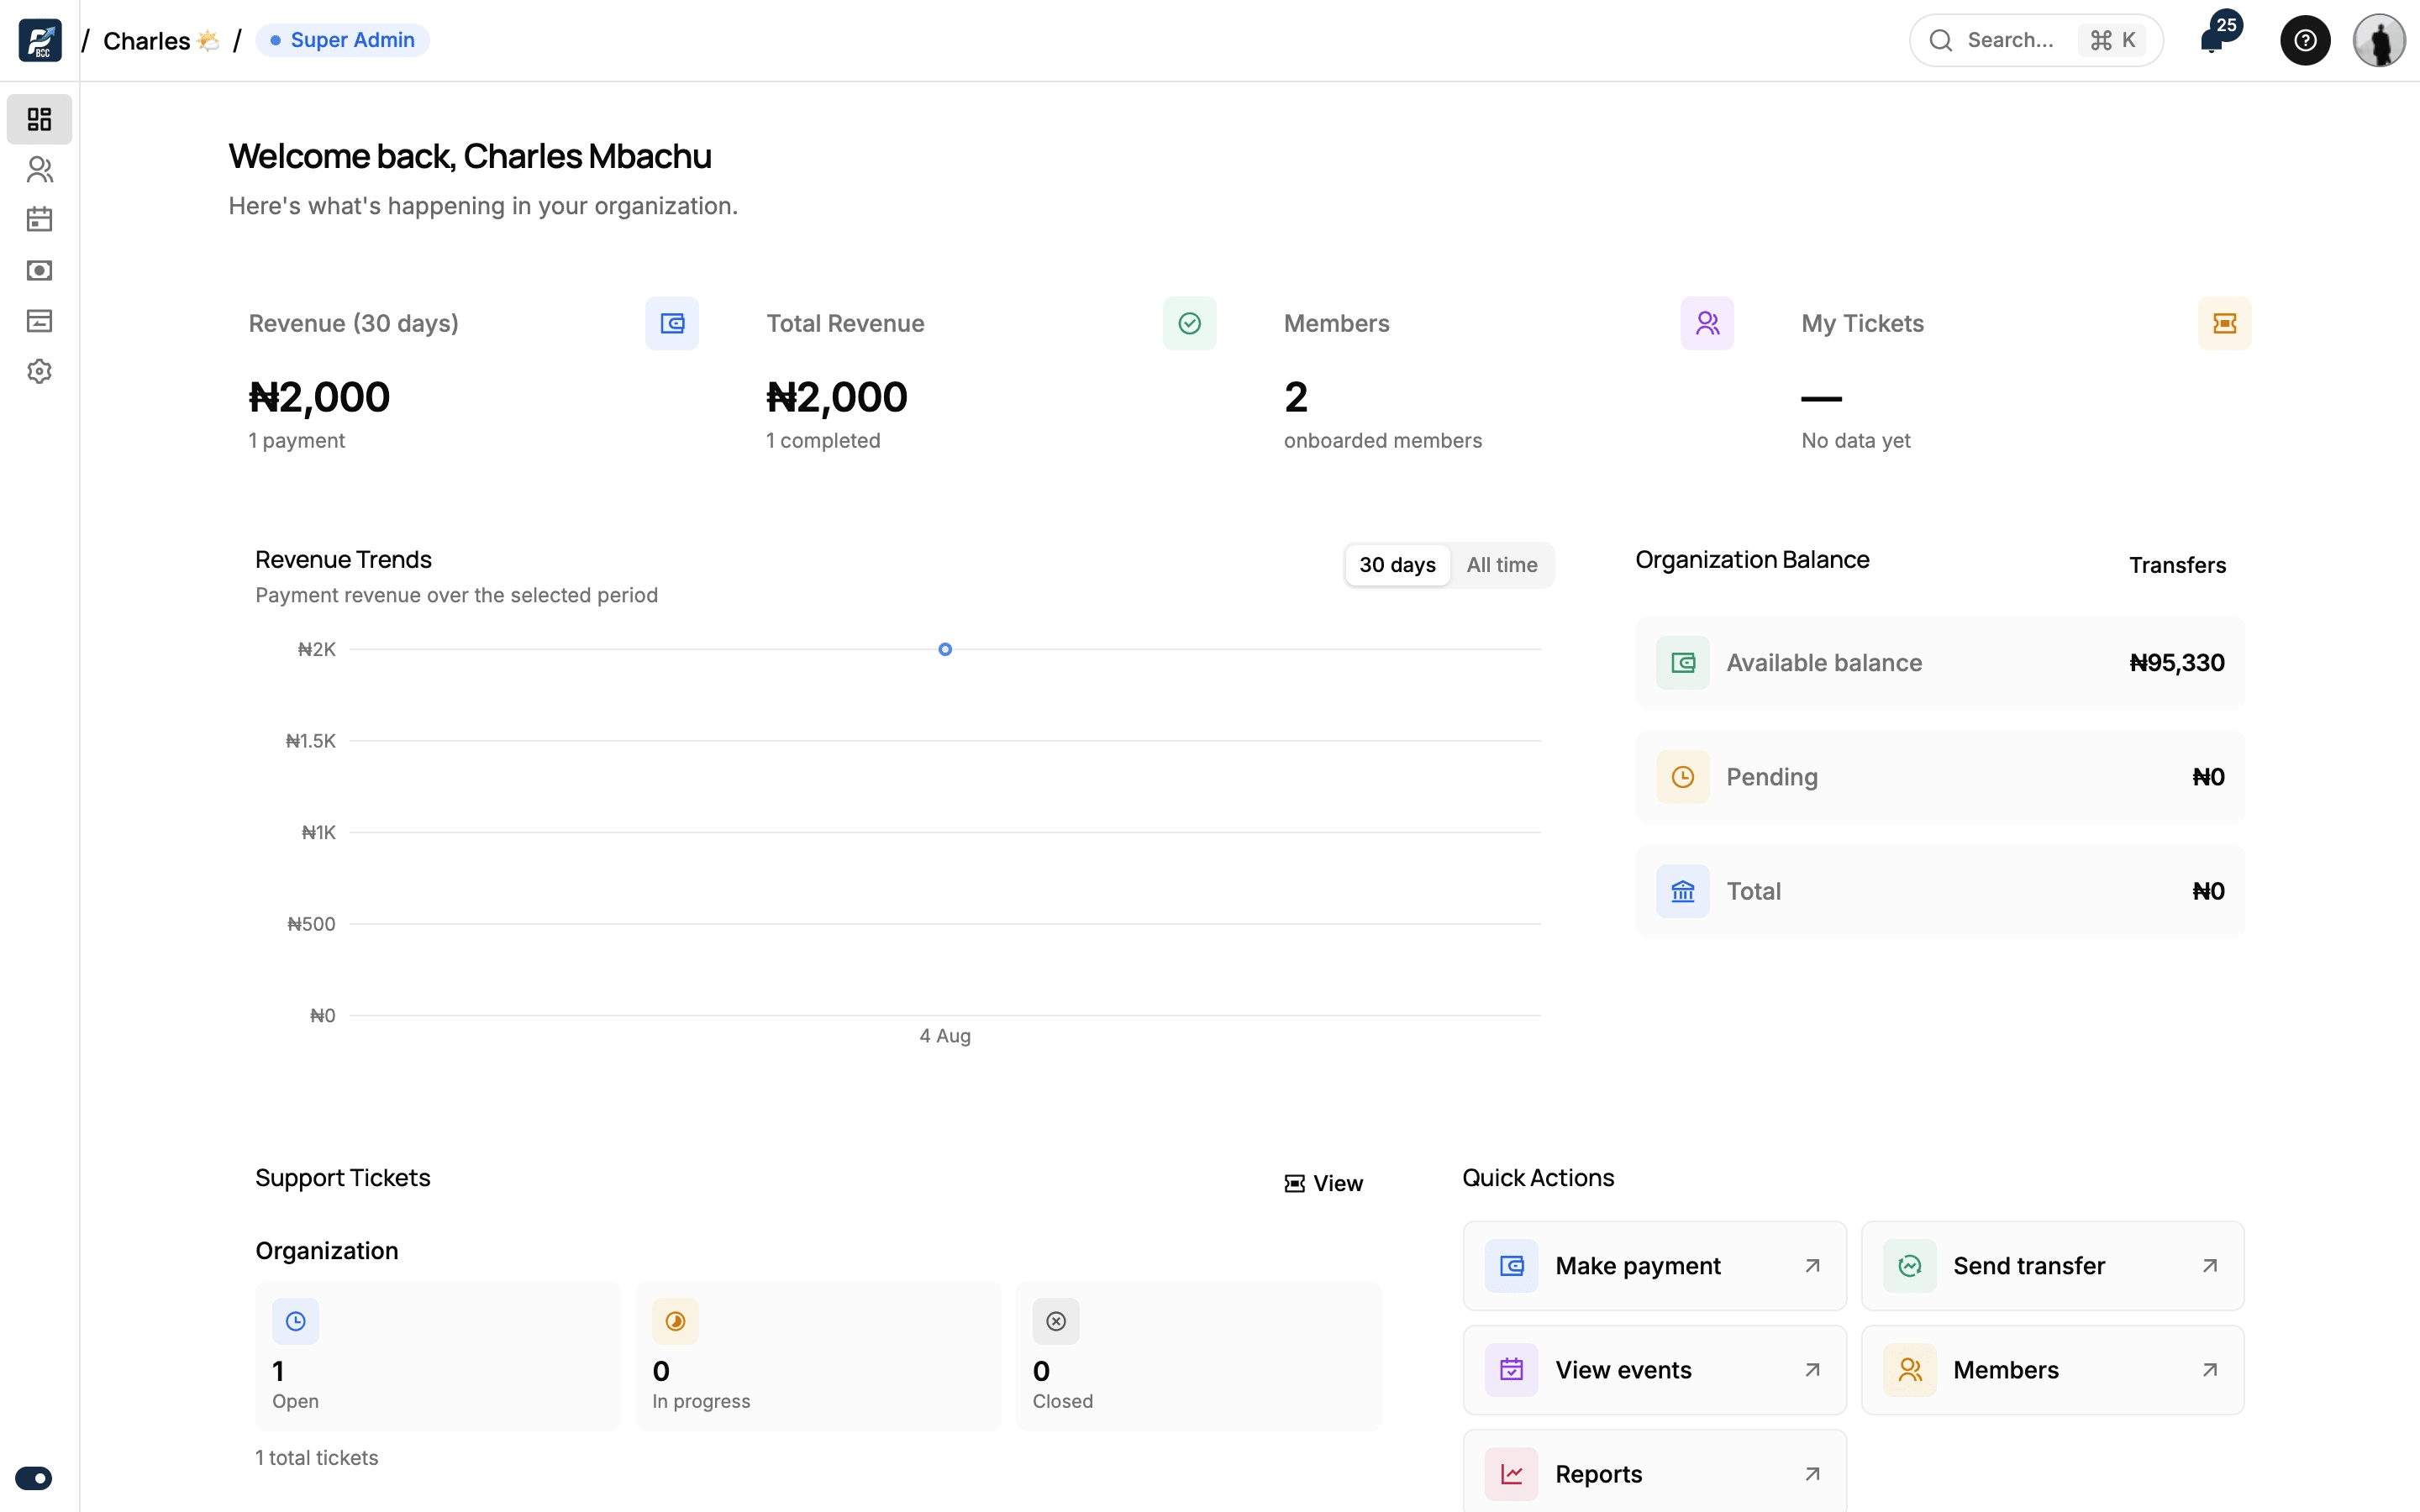2420x1512 pixels.
Task: Click the Super Admin role badge
Action: click(x=342, y=40)
